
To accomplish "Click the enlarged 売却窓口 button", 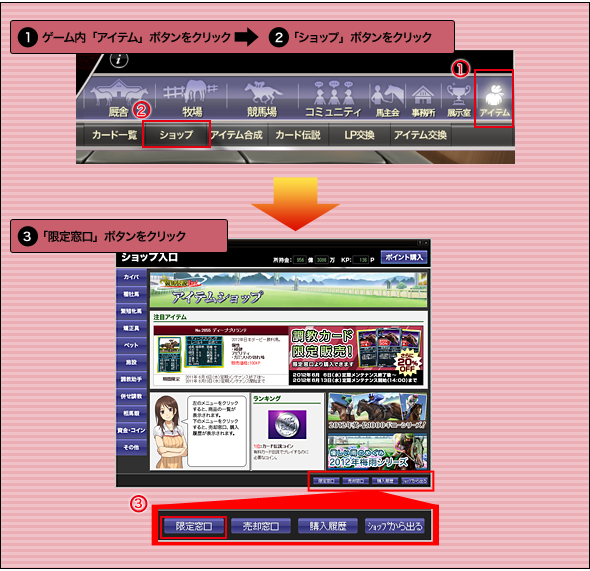I will click(x=261, y=526).
